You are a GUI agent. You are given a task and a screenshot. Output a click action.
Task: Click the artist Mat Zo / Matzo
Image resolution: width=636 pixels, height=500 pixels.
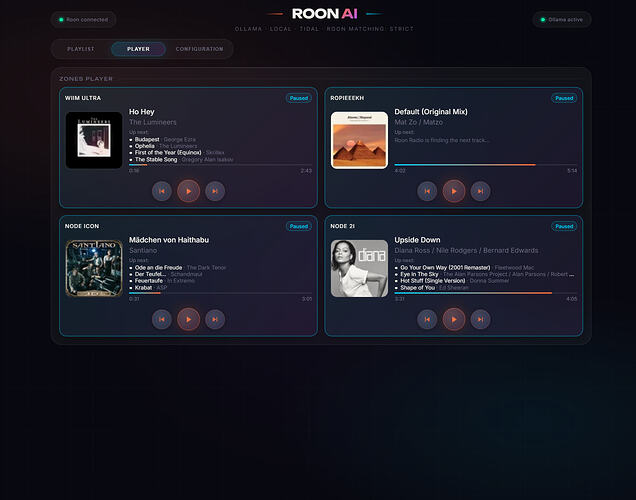click(419, 122)
